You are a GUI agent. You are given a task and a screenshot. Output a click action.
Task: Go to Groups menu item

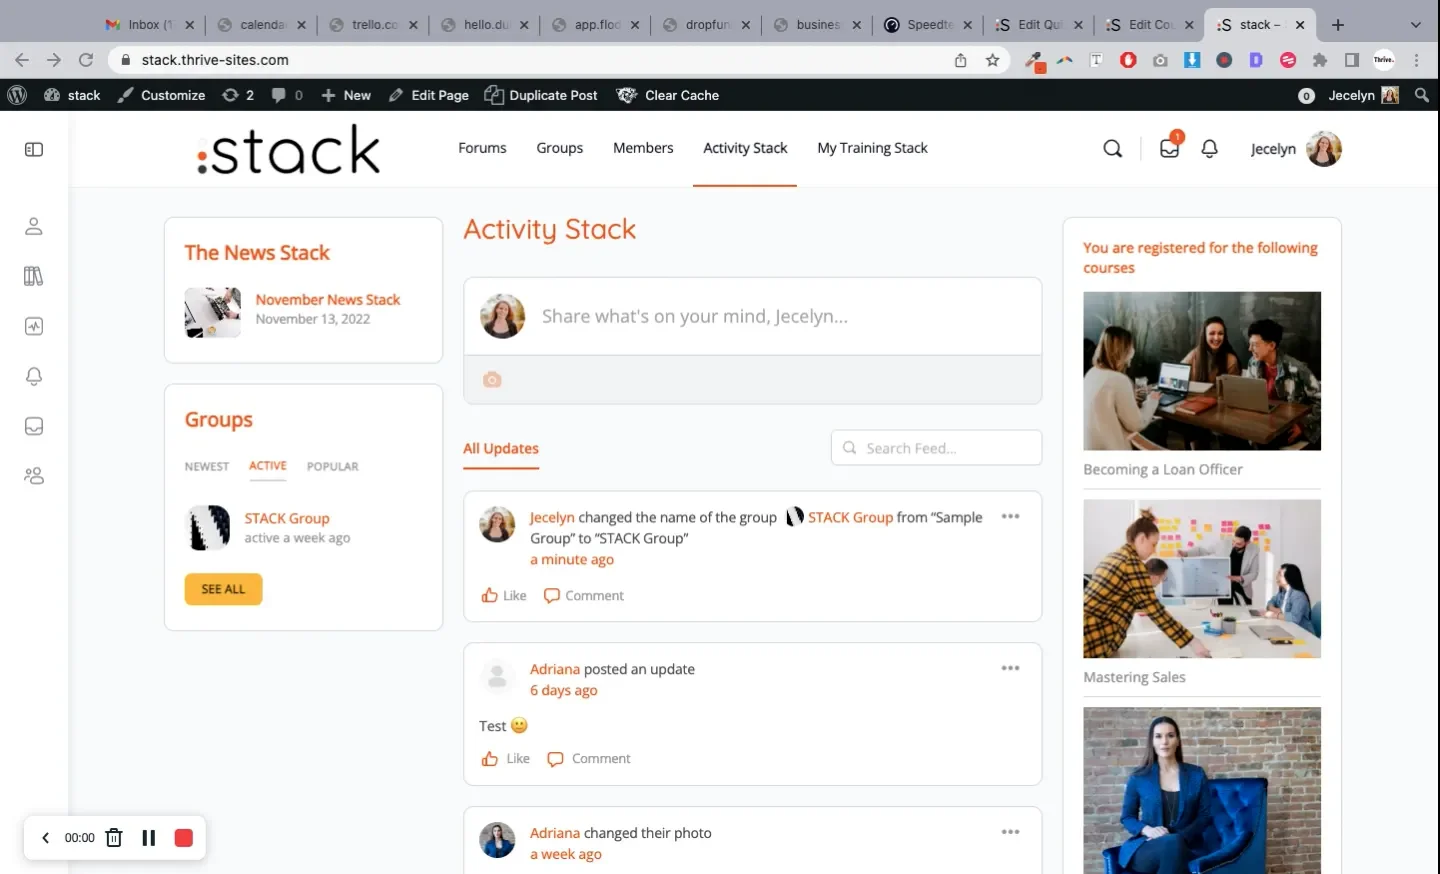click(x=559, y=148)
